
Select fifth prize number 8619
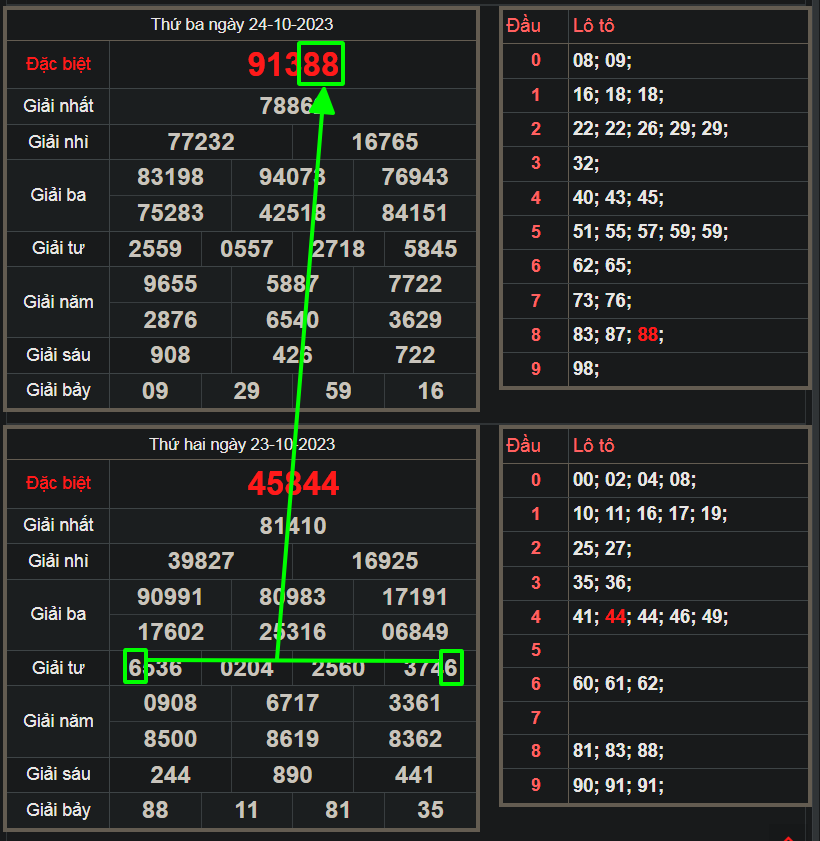(x=293, y=739)
